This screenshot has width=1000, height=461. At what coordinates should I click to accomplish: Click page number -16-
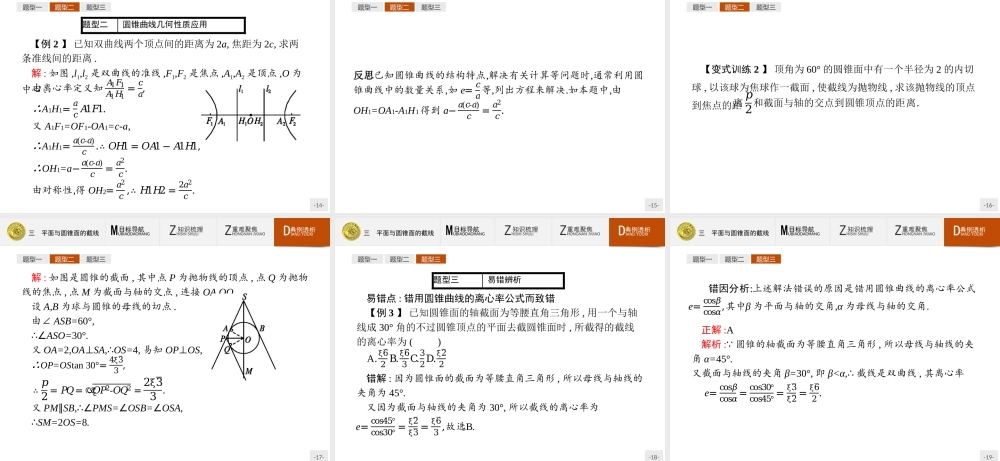pos(989,205)
